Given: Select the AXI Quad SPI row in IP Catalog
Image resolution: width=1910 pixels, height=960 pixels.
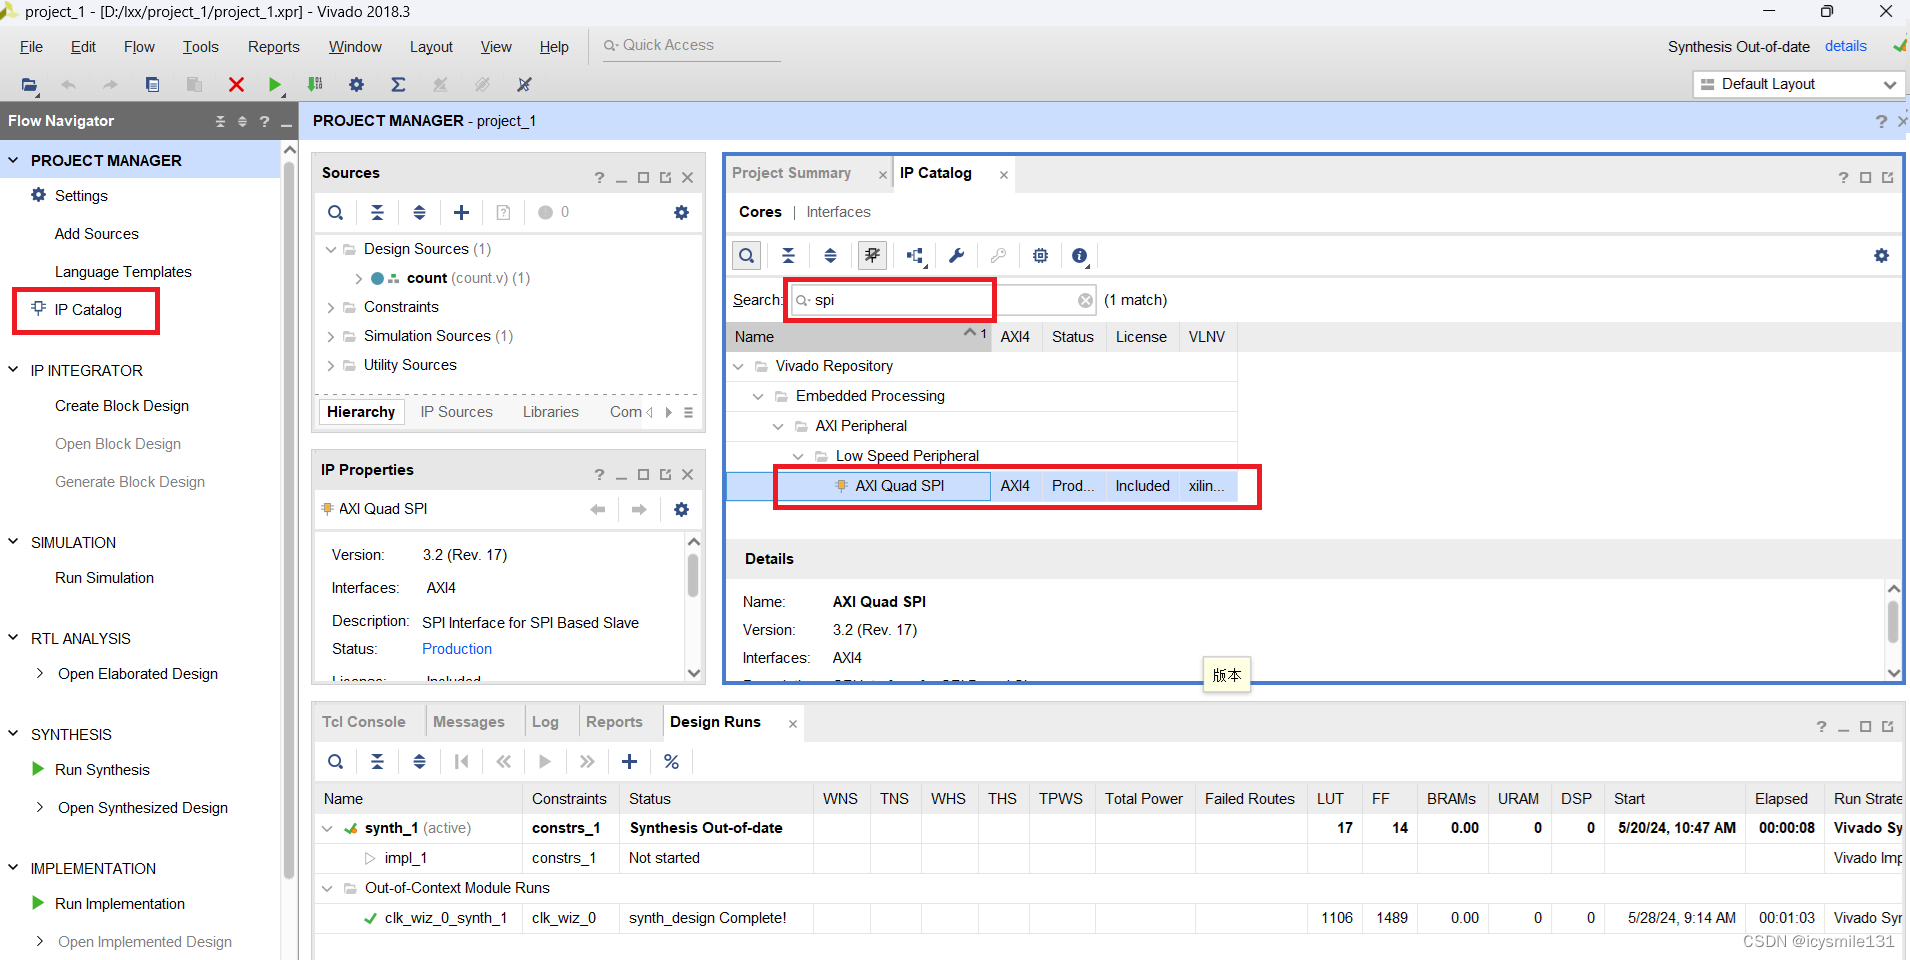Looking at the screenshot, I should [982, 486].
